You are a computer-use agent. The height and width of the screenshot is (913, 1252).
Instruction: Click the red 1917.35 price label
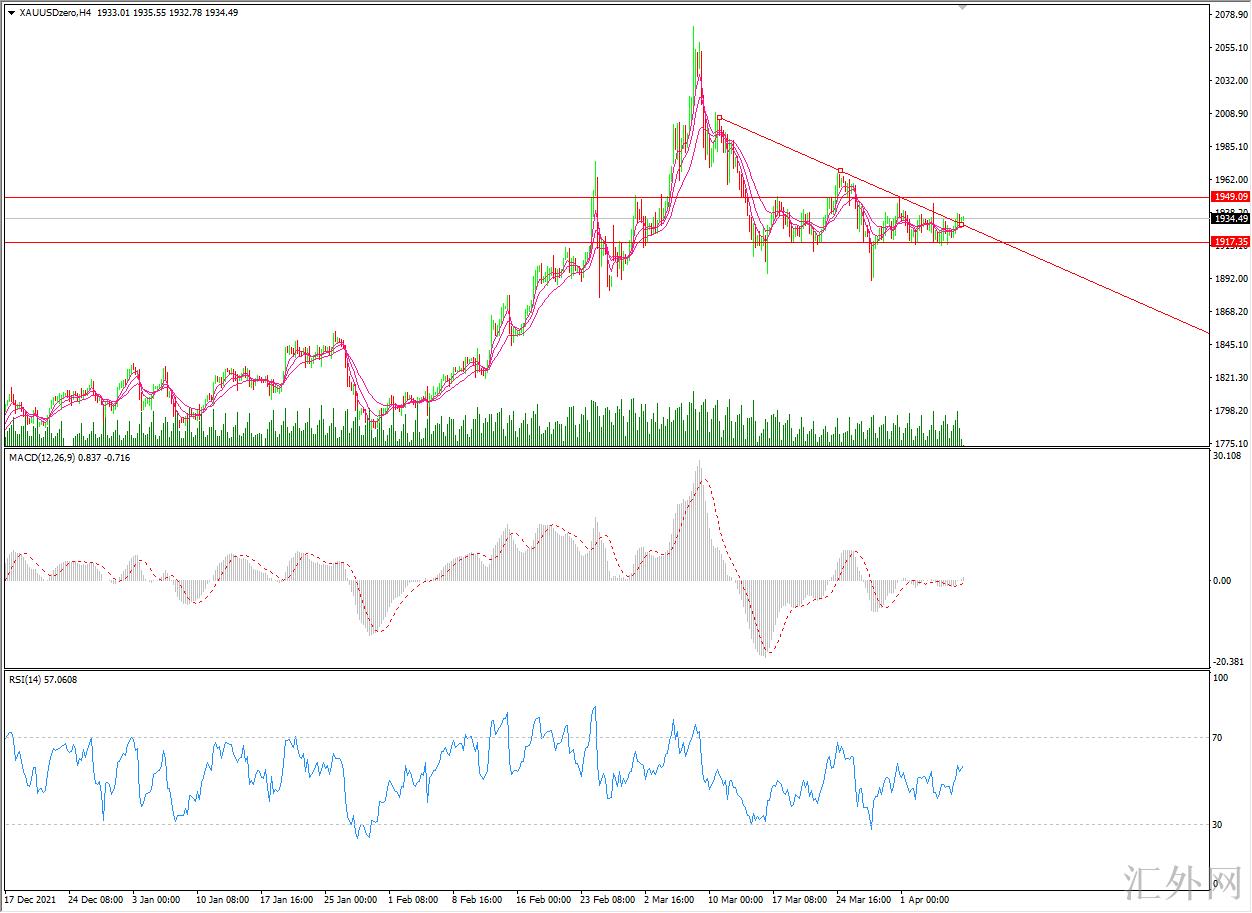[1229, 242]
